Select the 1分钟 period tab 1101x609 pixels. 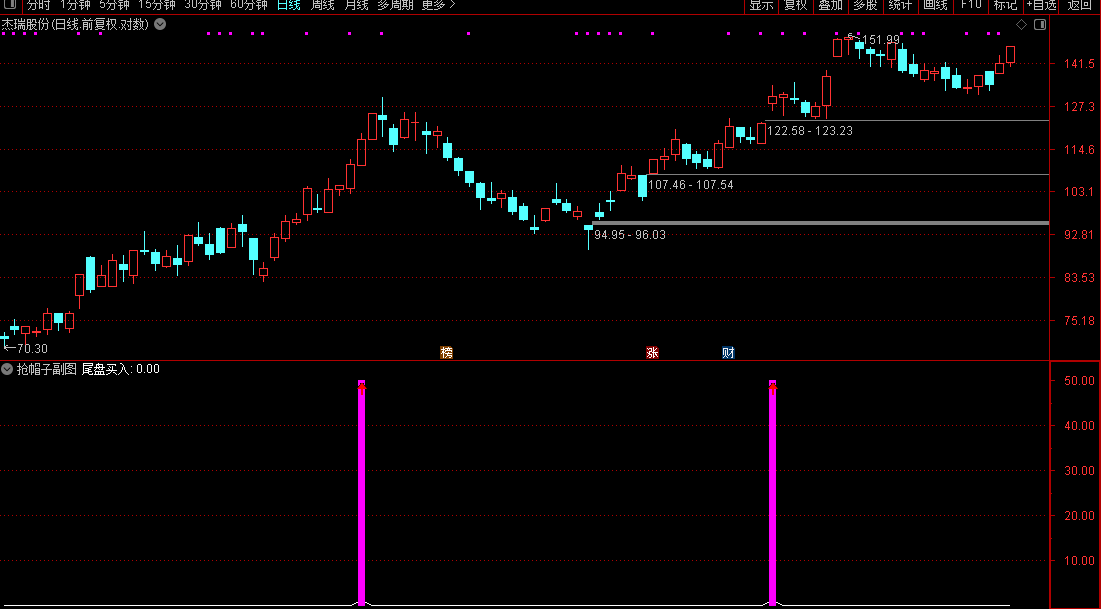coord(76,5)
